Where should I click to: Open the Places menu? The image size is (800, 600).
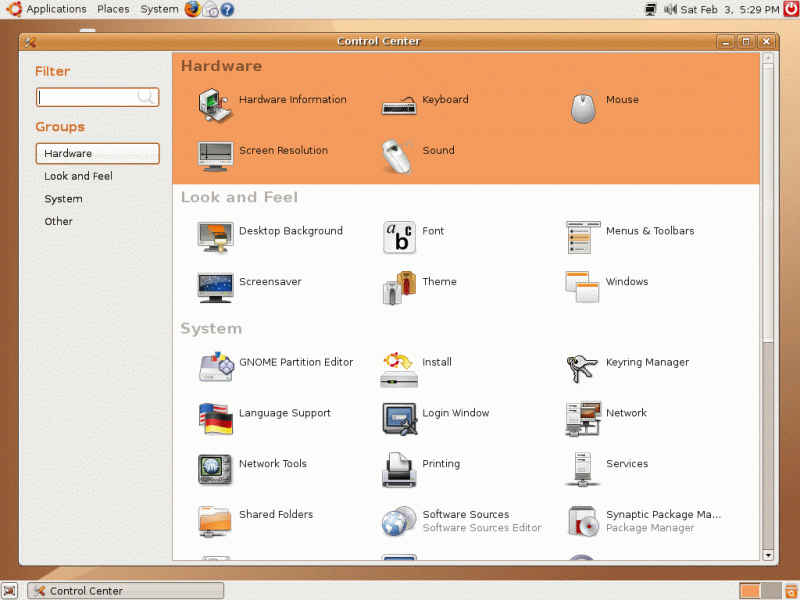coord(113,9)
